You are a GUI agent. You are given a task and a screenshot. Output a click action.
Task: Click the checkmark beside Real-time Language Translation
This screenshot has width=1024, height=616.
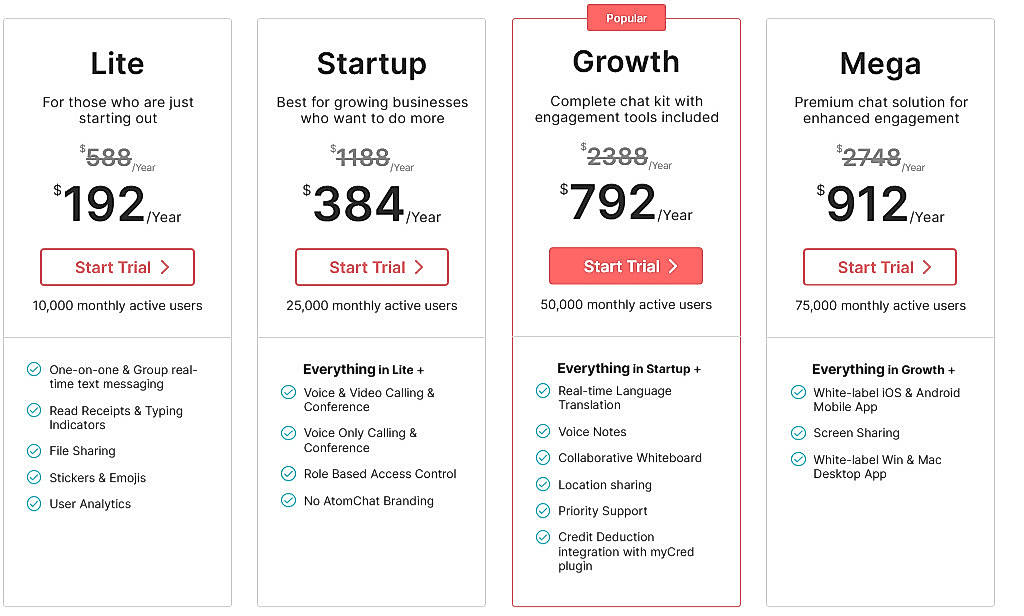click(x=543, y=391)
